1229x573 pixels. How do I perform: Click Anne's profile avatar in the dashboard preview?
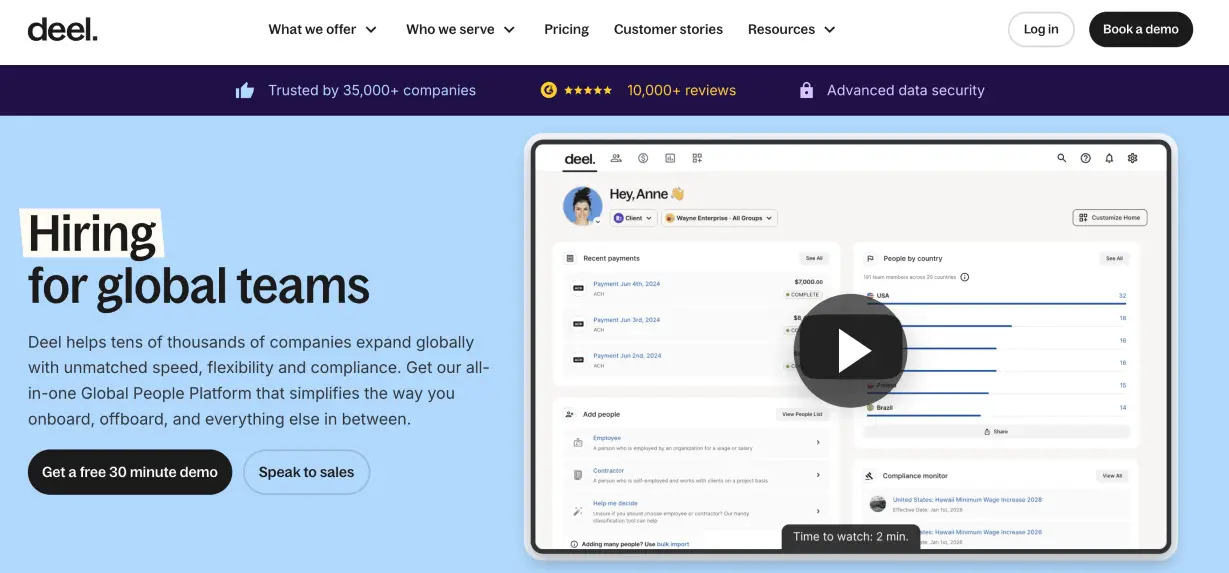tap(582, 206)
